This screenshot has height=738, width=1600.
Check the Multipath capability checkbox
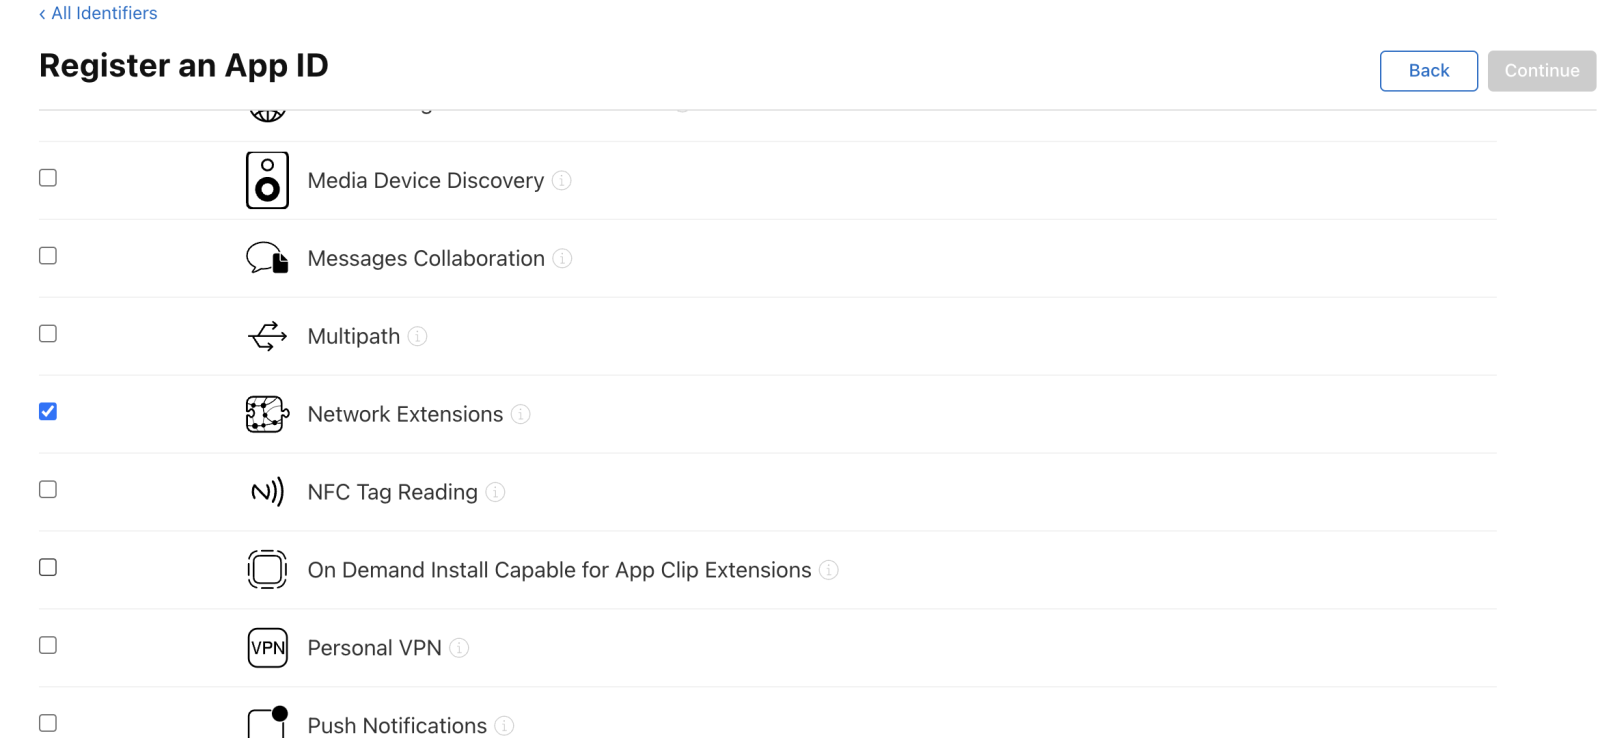click(48, 334)
